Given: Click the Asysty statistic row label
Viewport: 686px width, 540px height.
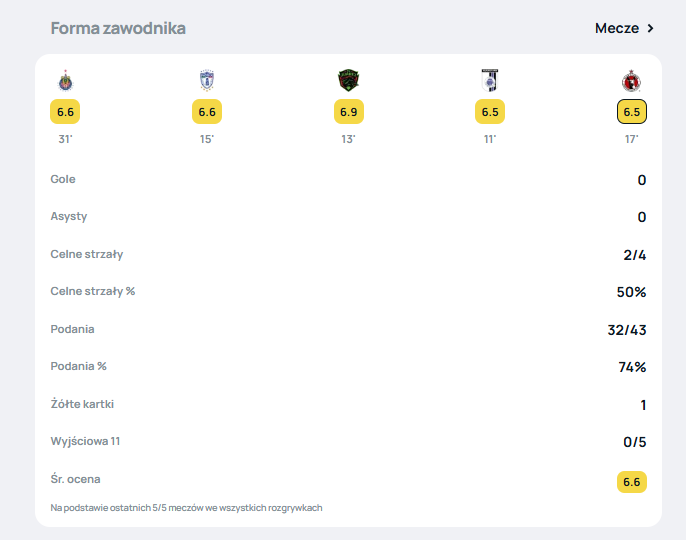Looking at the screenshot, I should [69, 217].
